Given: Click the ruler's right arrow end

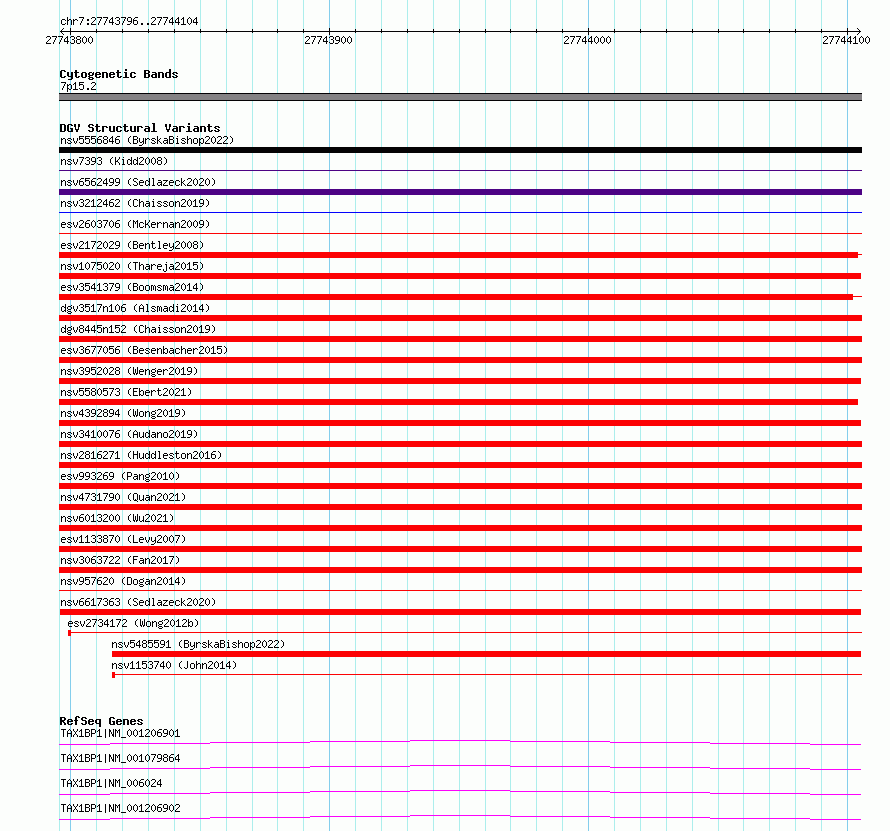Looking at the screenshot, I should click(x=859, y=31).
